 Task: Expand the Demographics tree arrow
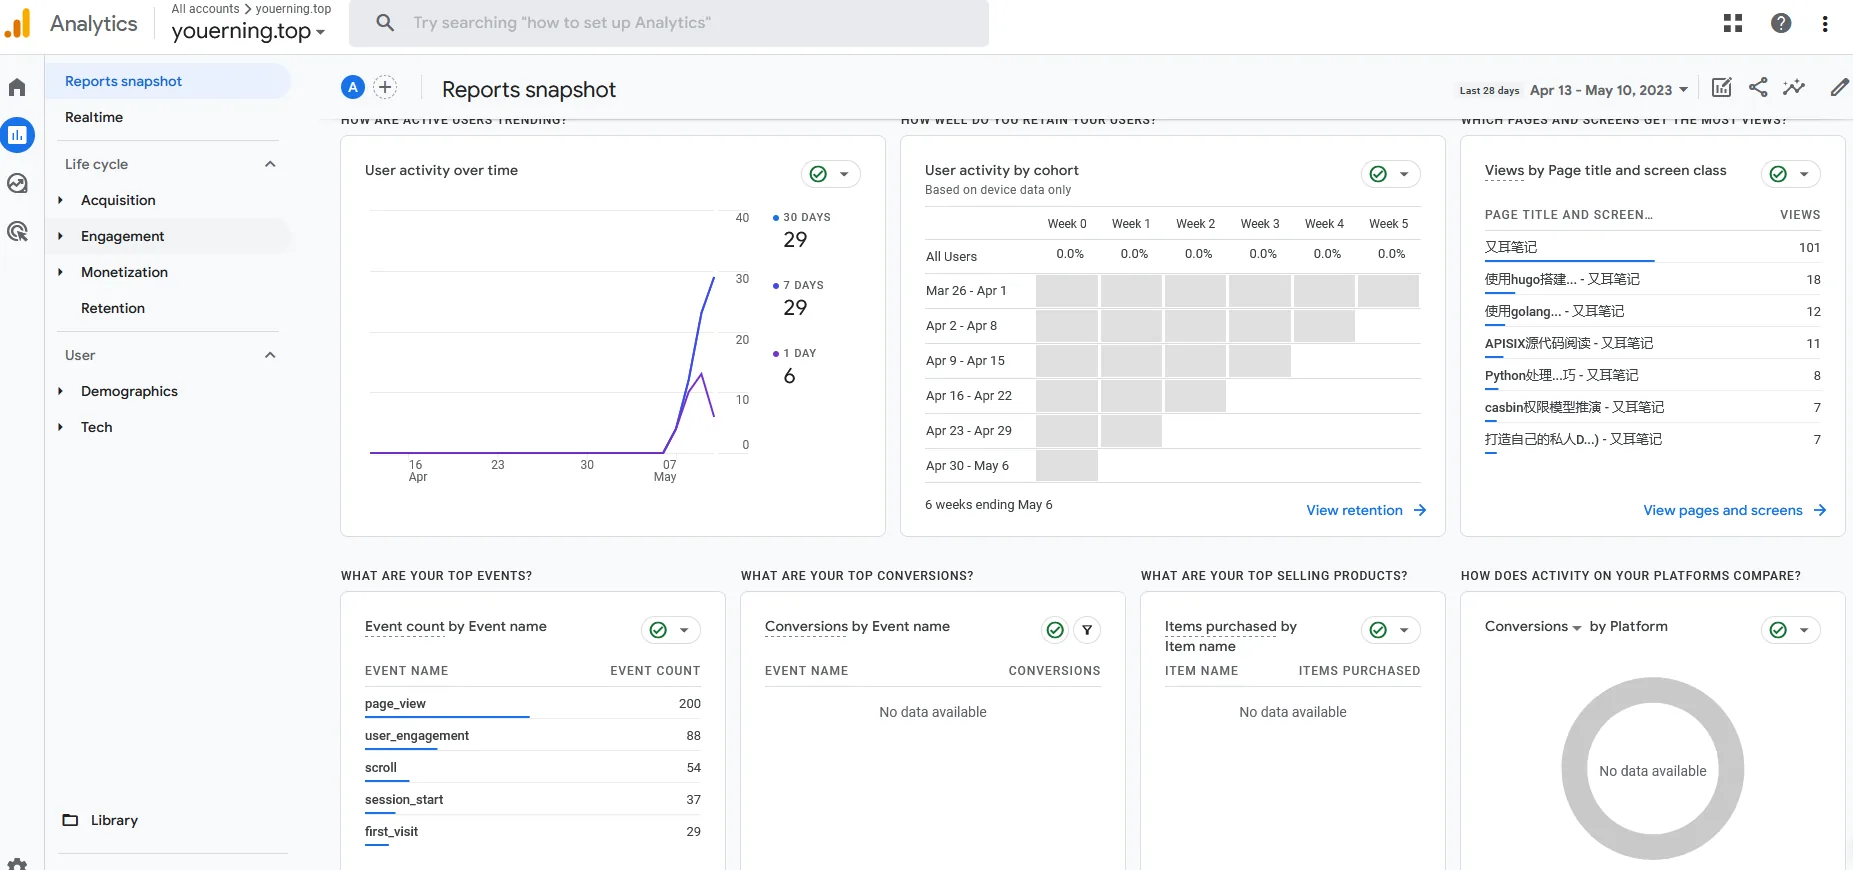point(60,391)
